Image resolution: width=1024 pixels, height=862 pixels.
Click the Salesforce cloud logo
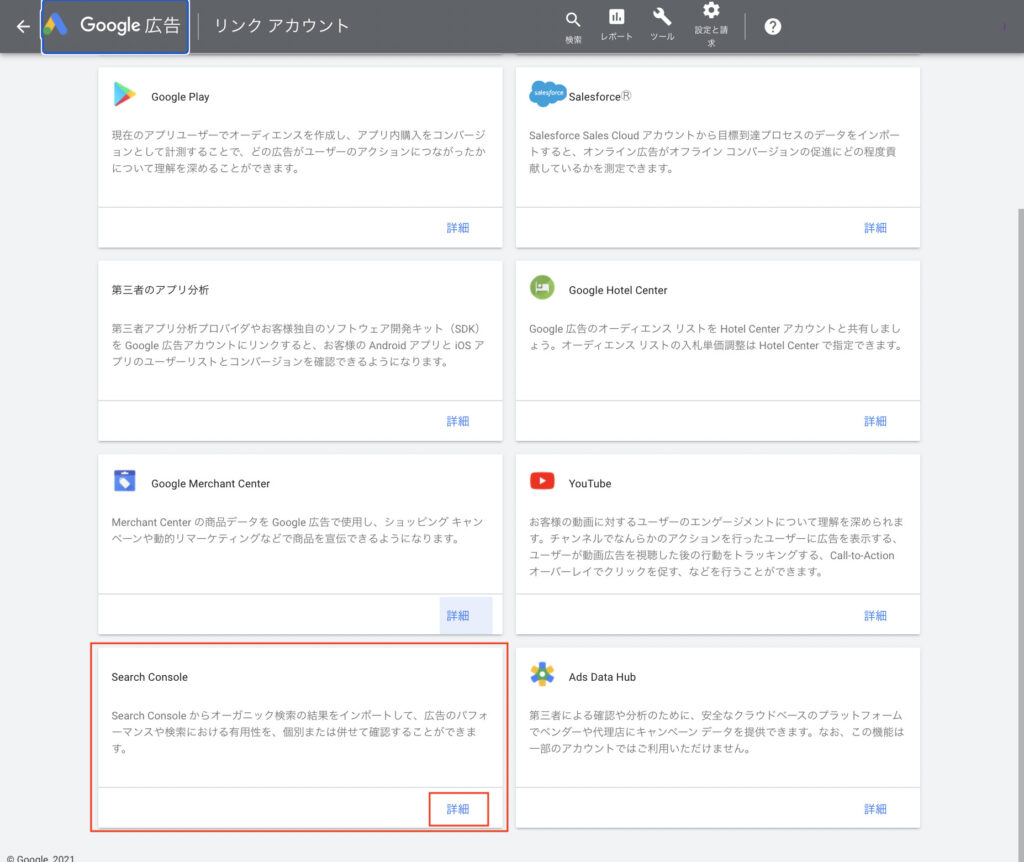click(x=547, y=95)
